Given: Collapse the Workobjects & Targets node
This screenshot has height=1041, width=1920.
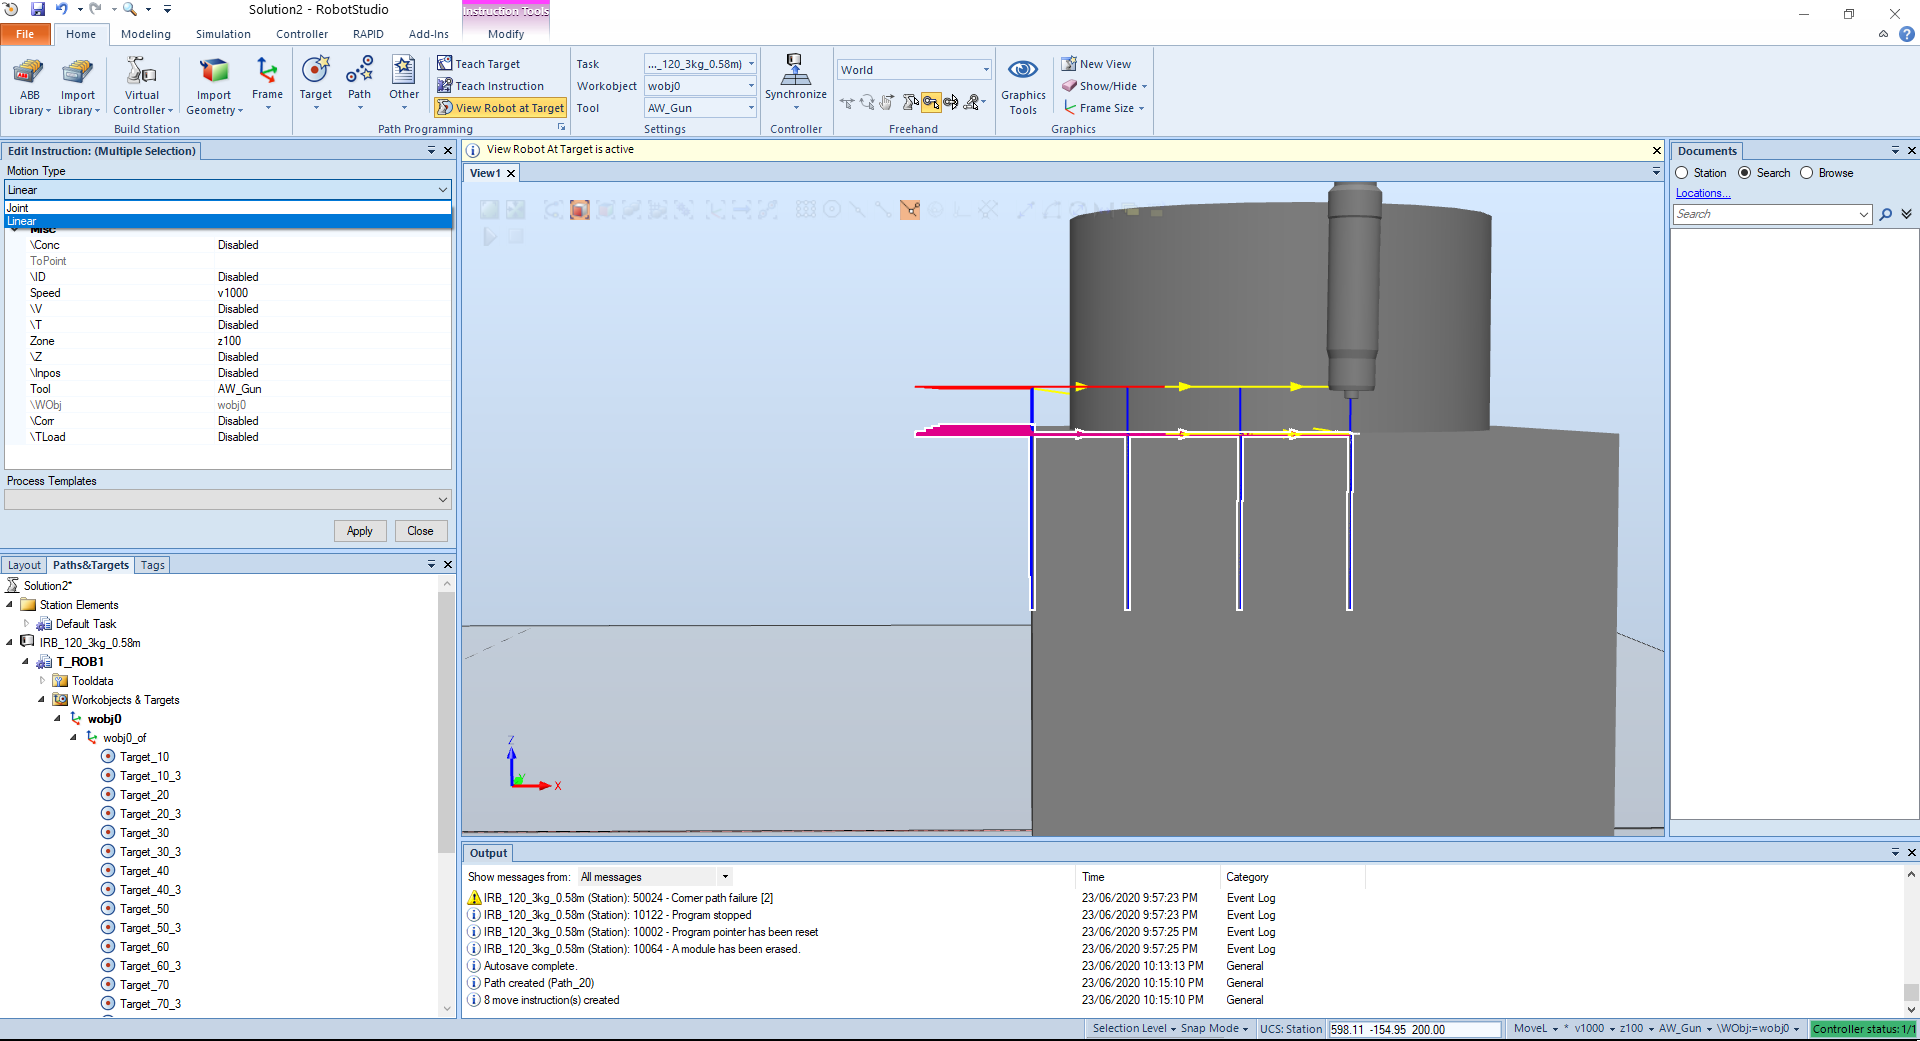Looking at the screenshot, I should (x=42, y=700).
